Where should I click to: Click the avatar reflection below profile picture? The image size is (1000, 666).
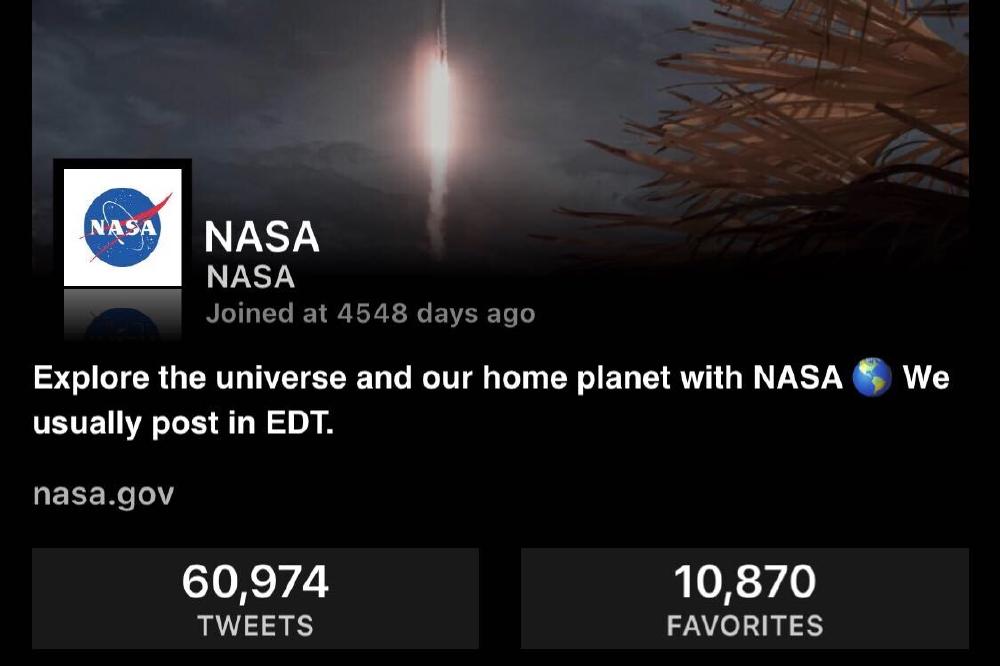[122, 314]
